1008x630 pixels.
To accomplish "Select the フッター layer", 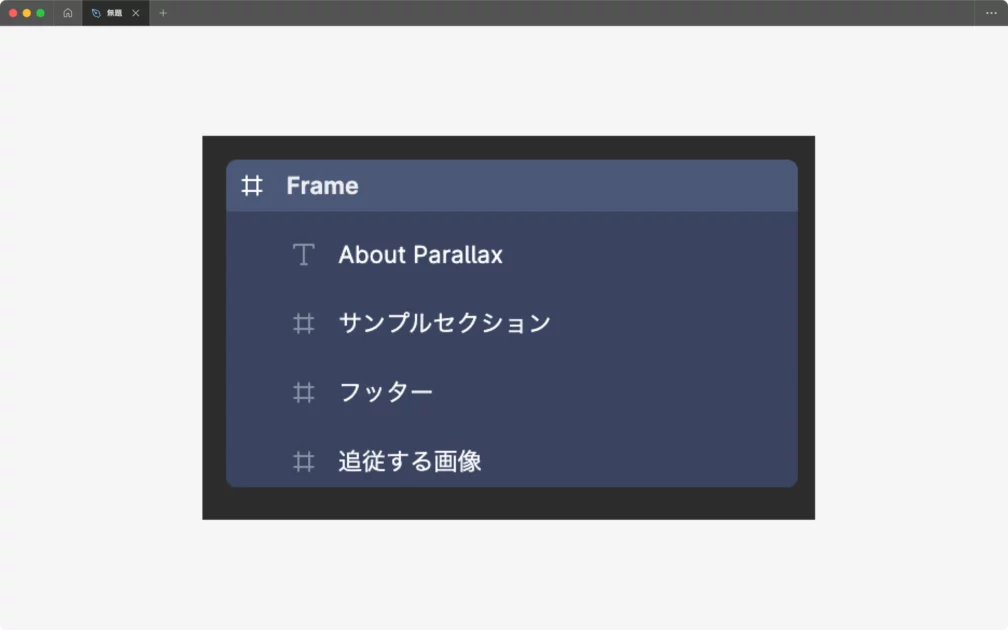I will tap(385, 392).
